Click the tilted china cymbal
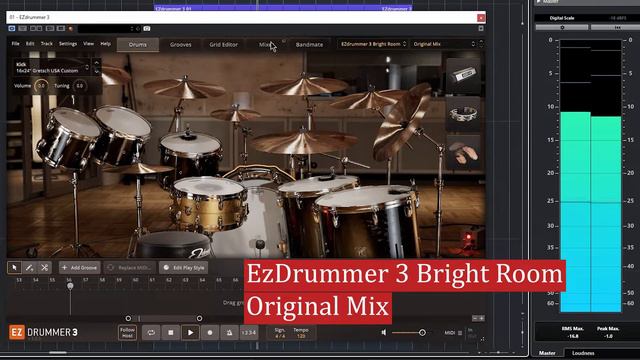This screenshot has width=640, height=360. [x=402, y=122]
